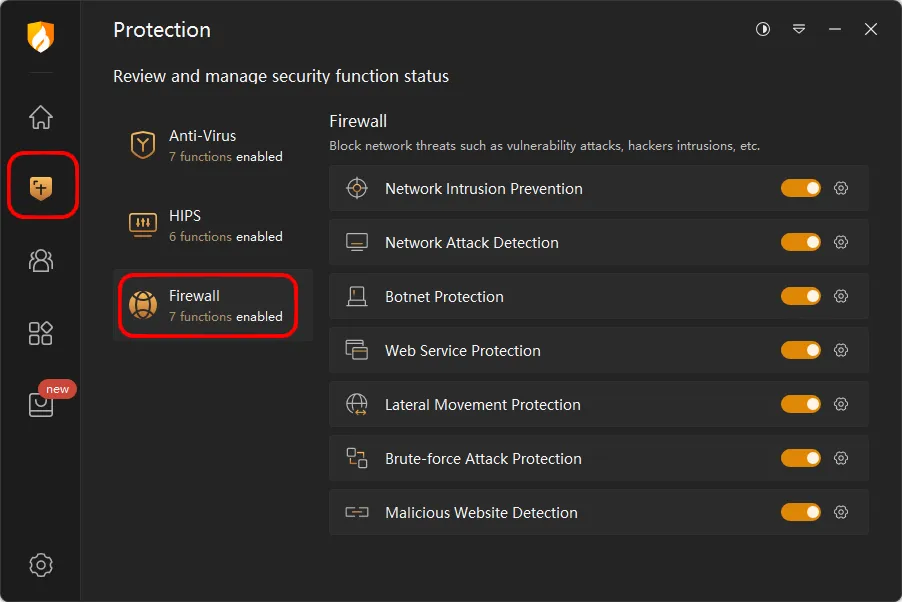Open the security tools grid icon

[41, 333]
